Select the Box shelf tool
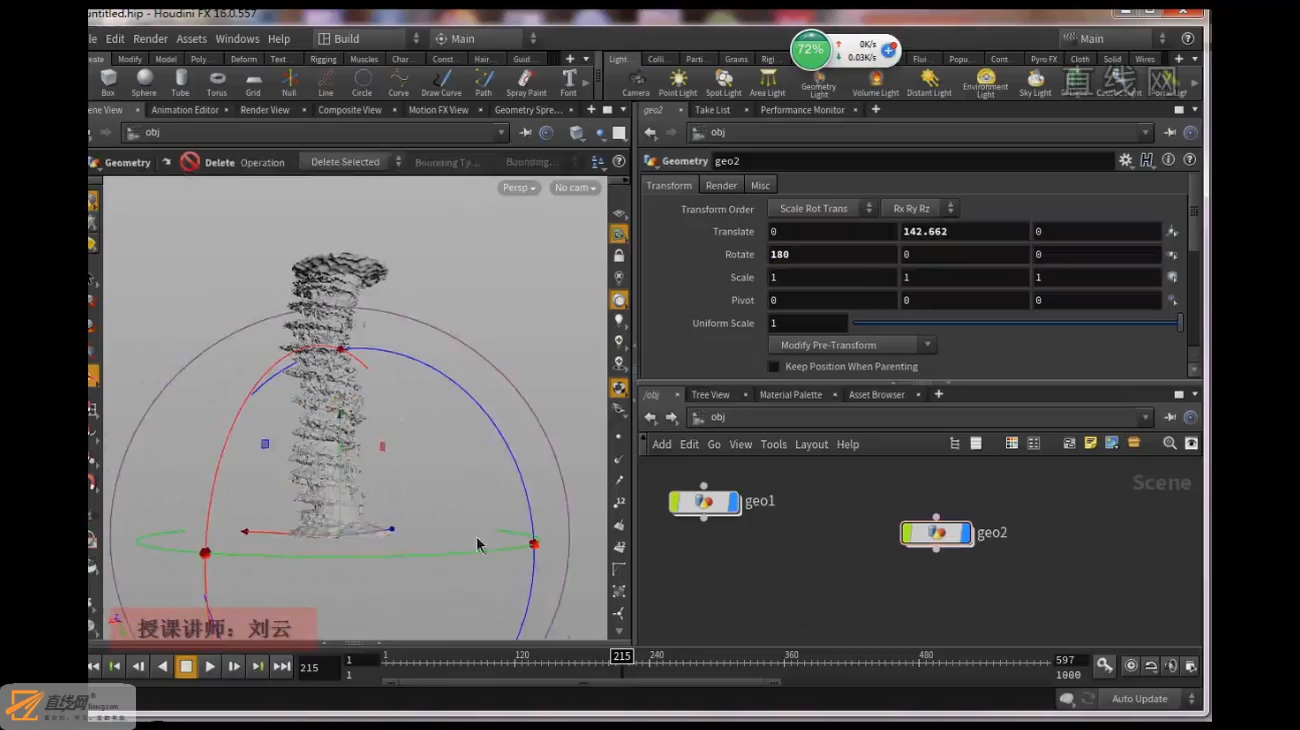This screenshot has width=1300, height=730. 108,82
